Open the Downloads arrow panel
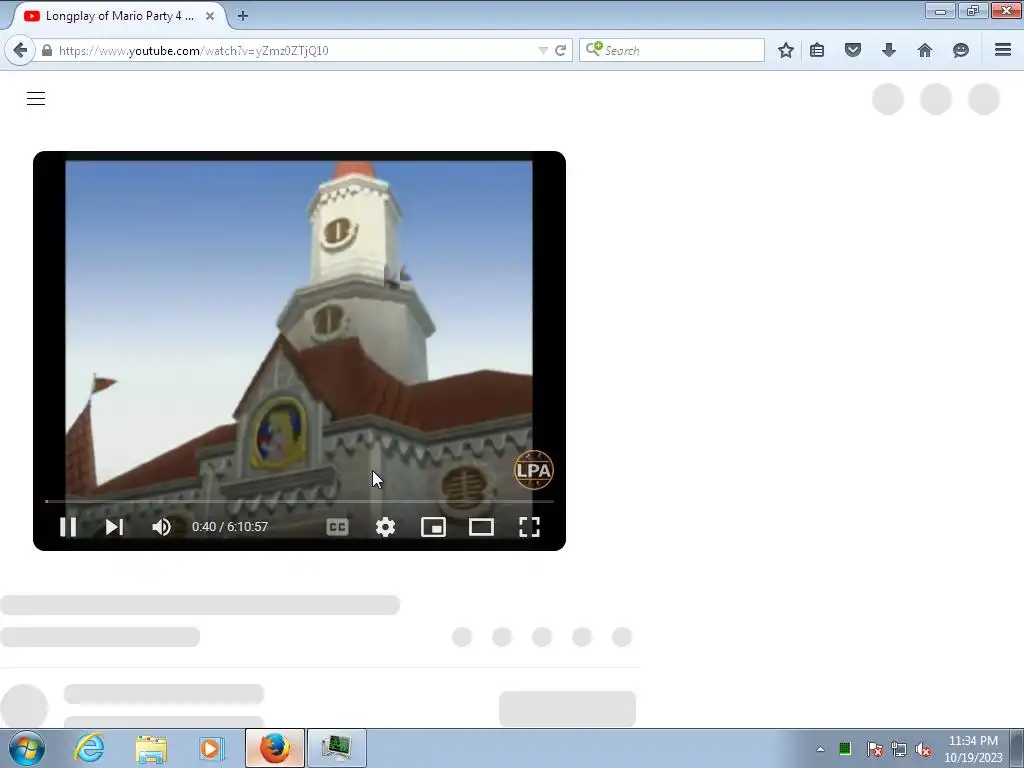 (x=889, y=50)
